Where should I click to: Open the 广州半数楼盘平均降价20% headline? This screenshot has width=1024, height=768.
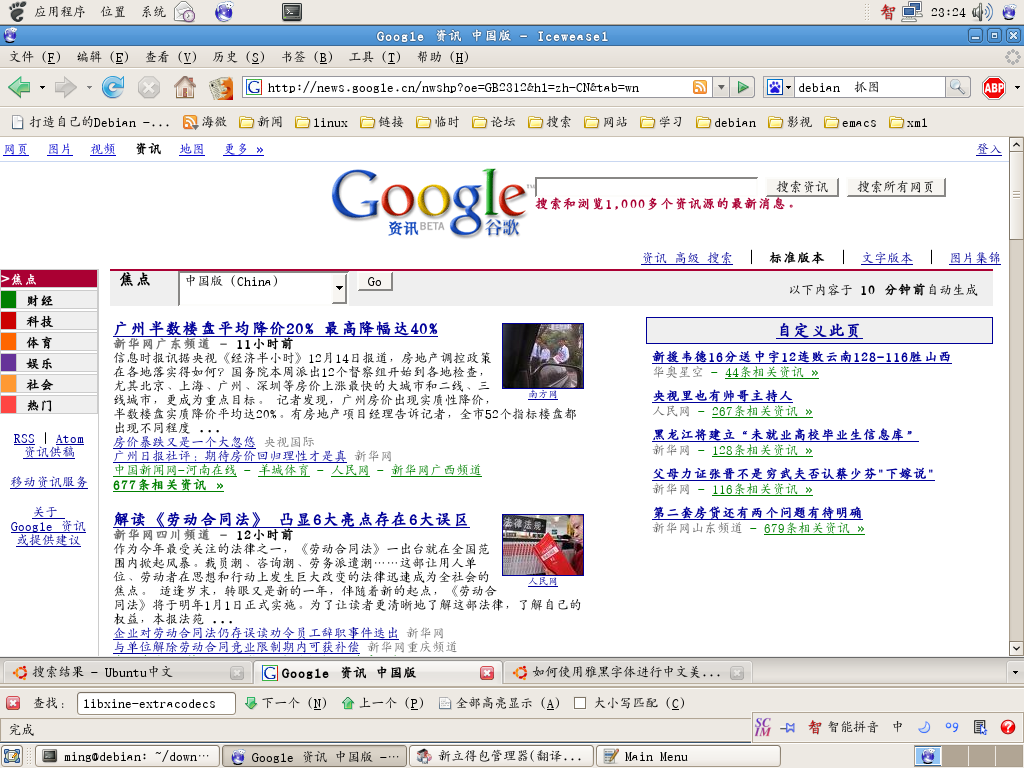click(276, 329)
